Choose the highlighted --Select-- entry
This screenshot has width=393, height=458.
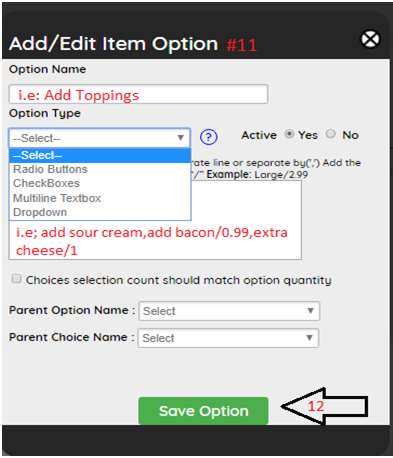pyautogui.click(x=100, y=155)
